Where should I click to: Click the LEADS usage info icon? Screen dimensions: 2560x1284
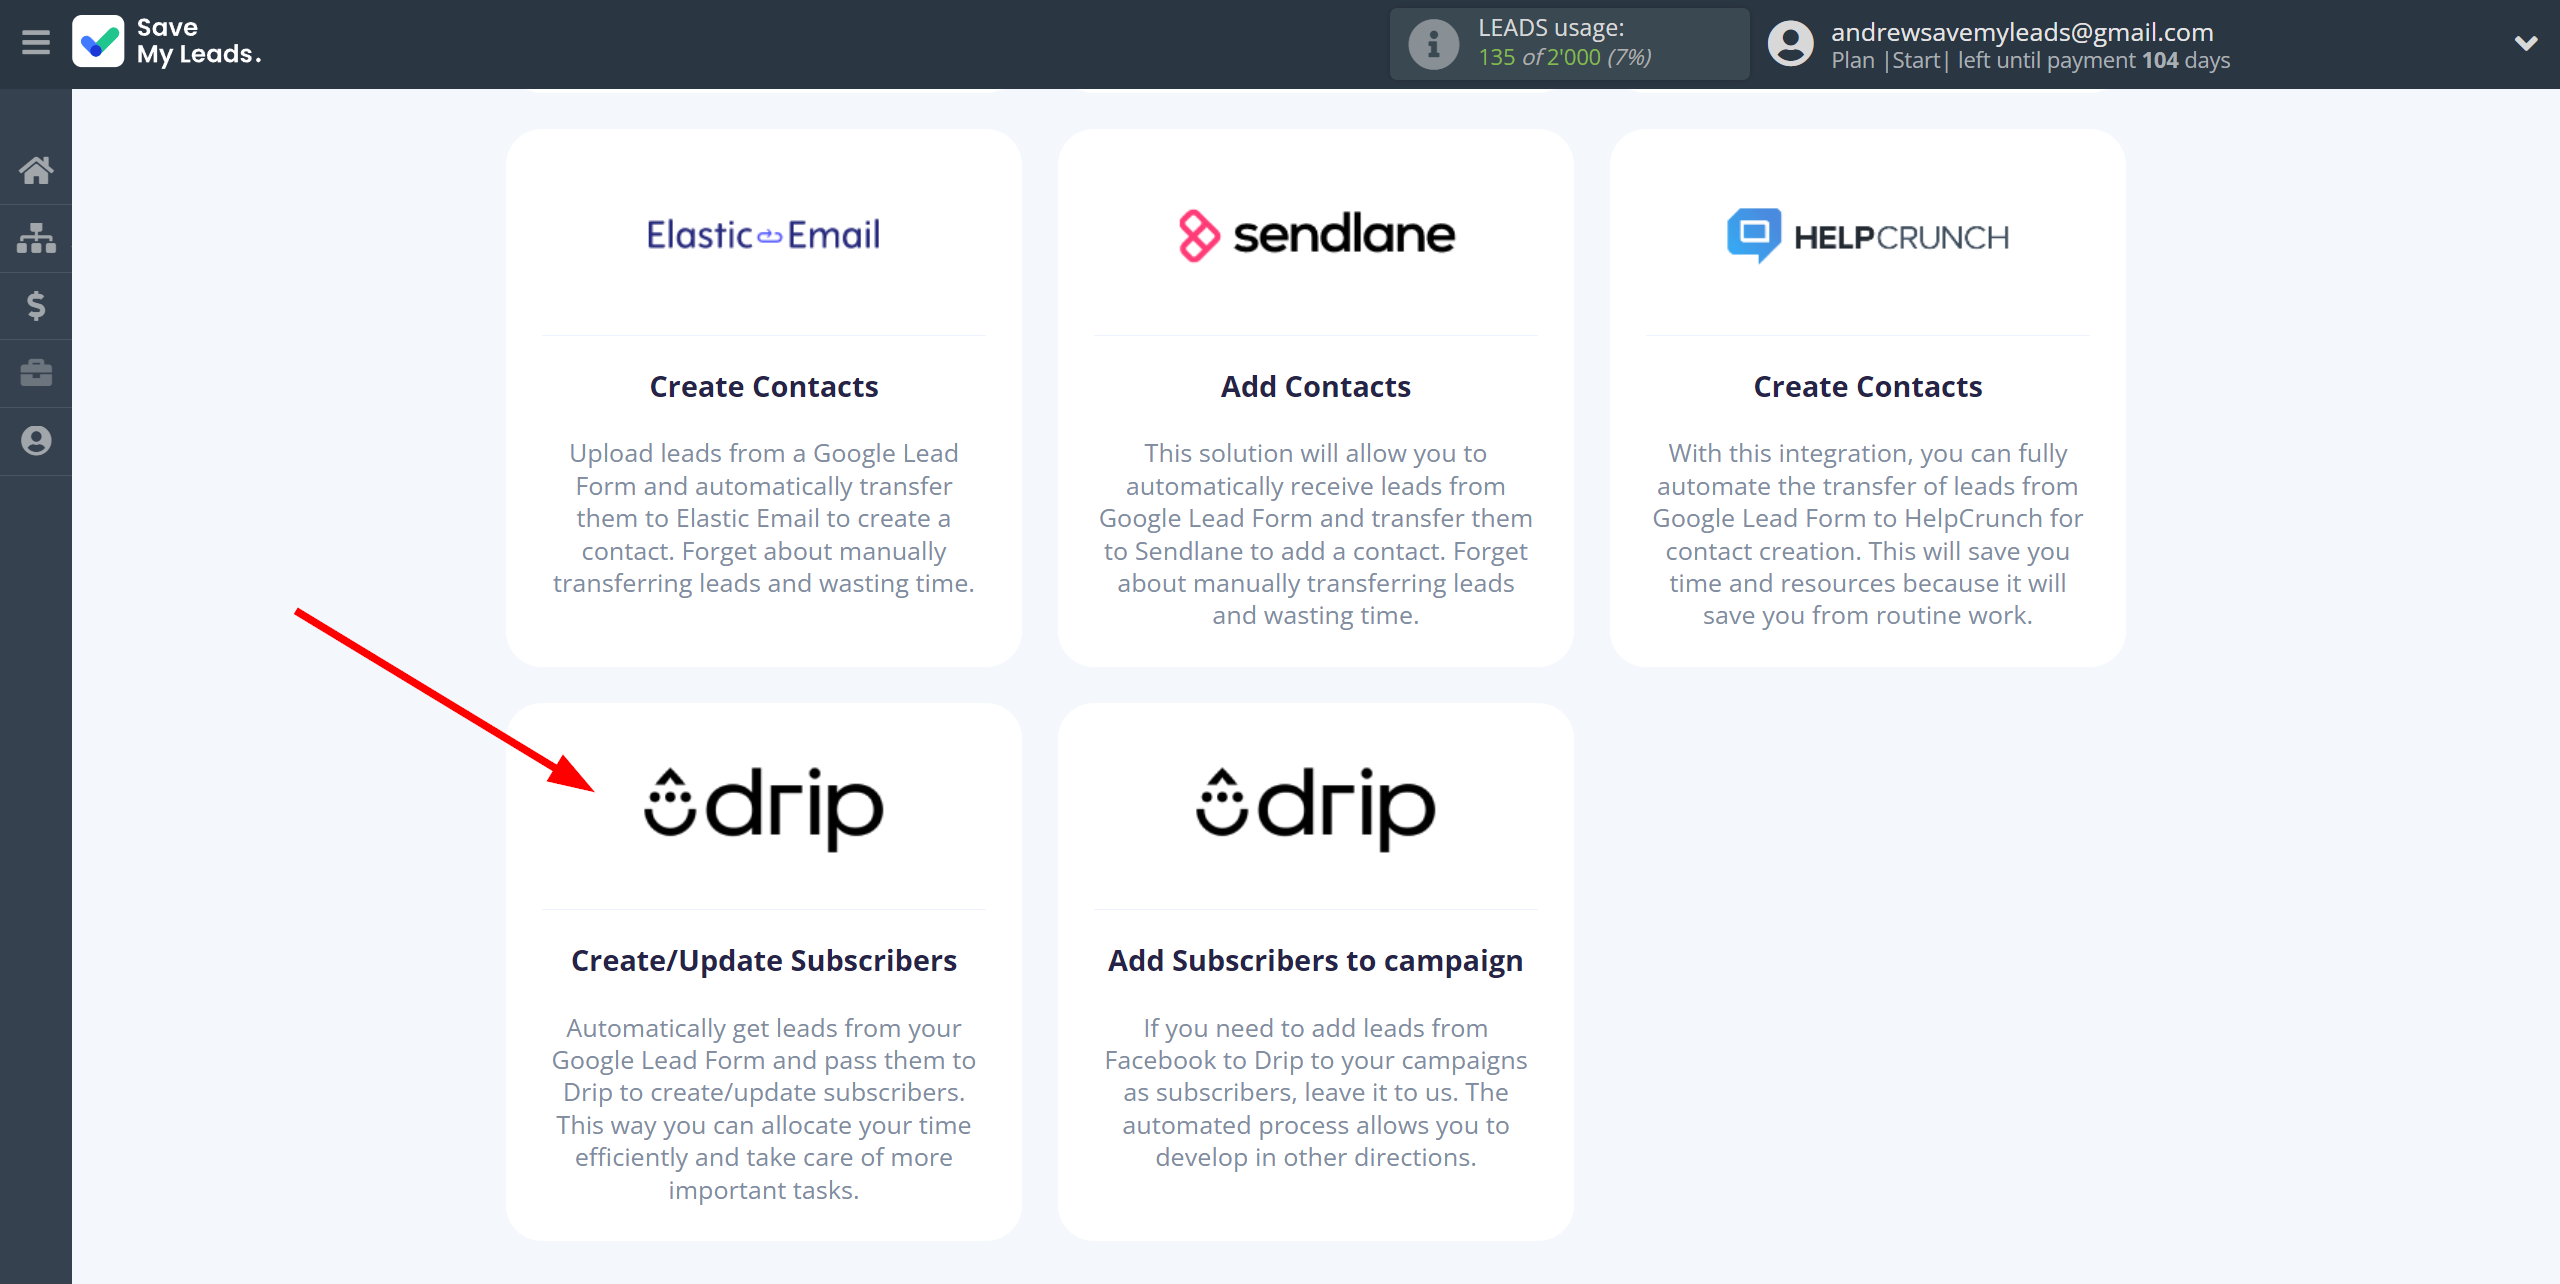1433,44
